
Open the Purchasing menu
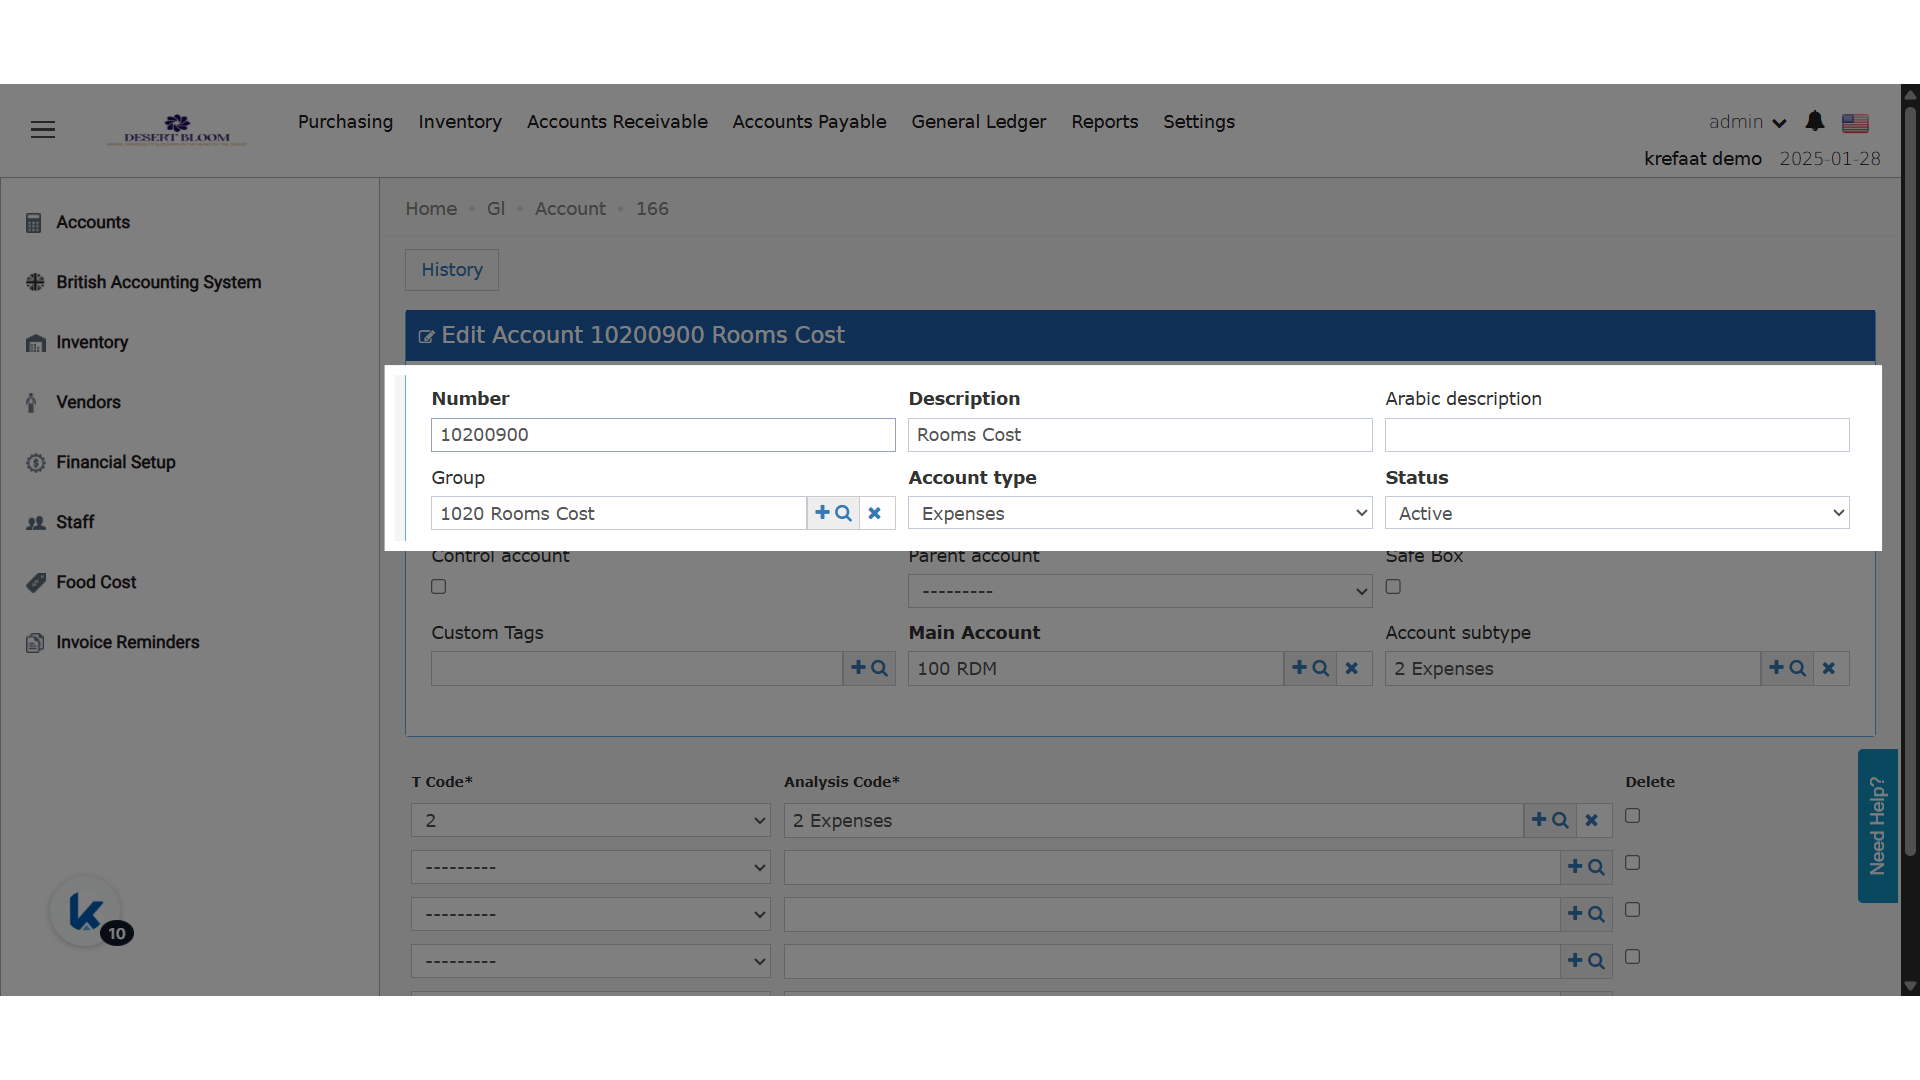(x=345, y=122)
